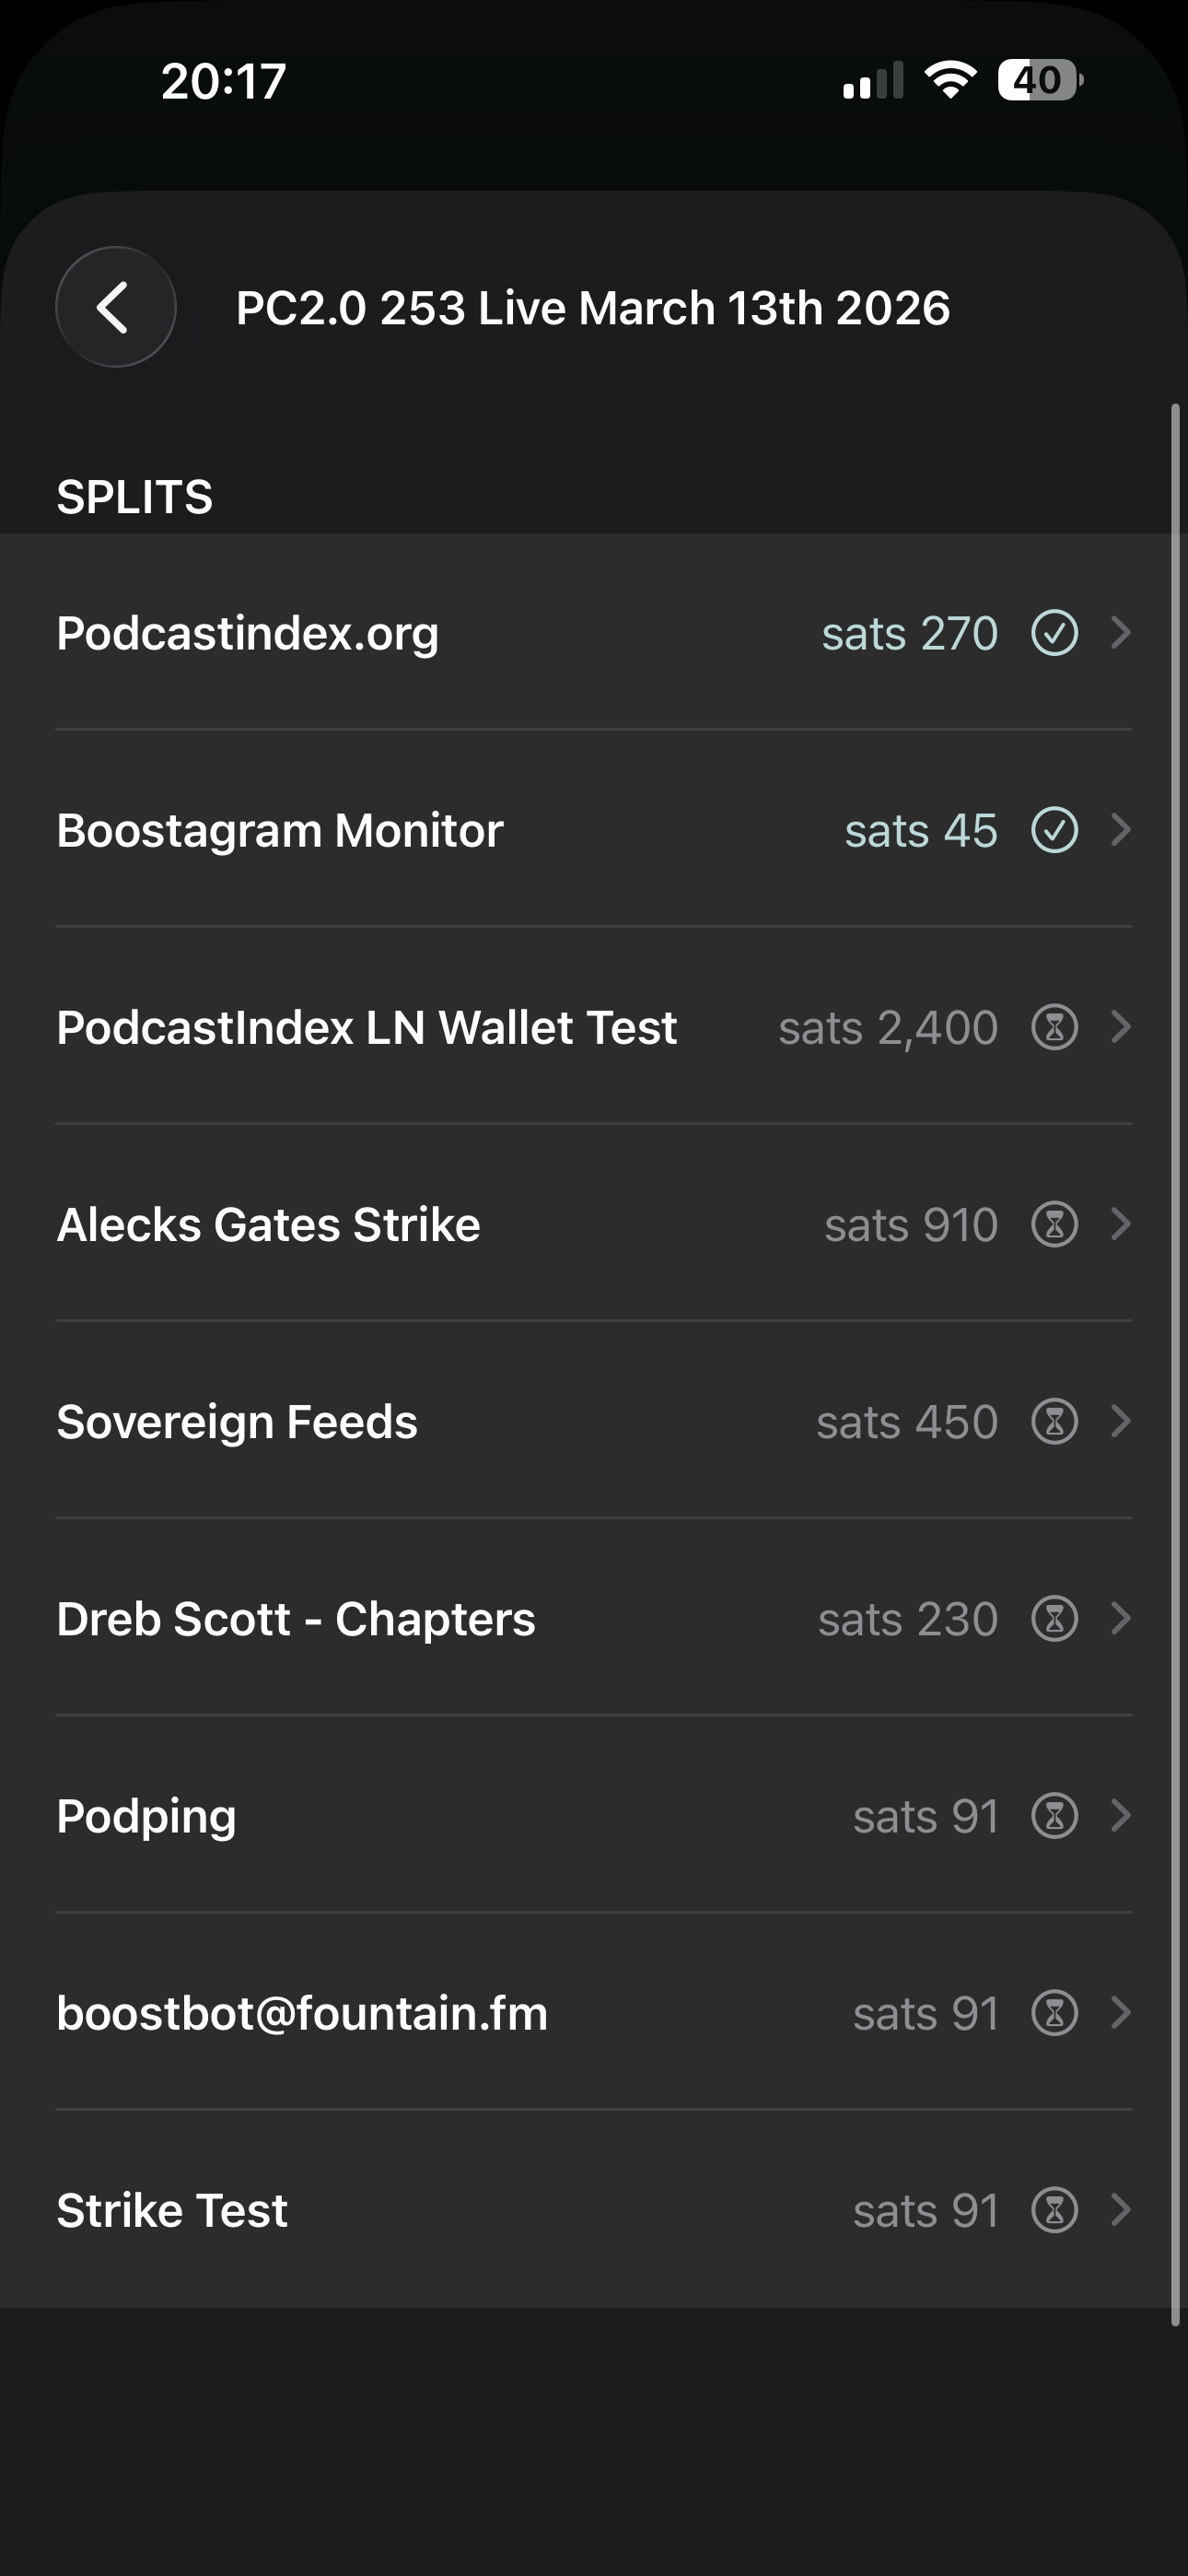Open the Sovereign Feeds list entry
The image size is (1188, 2576).
click(x=237, y=1421)
